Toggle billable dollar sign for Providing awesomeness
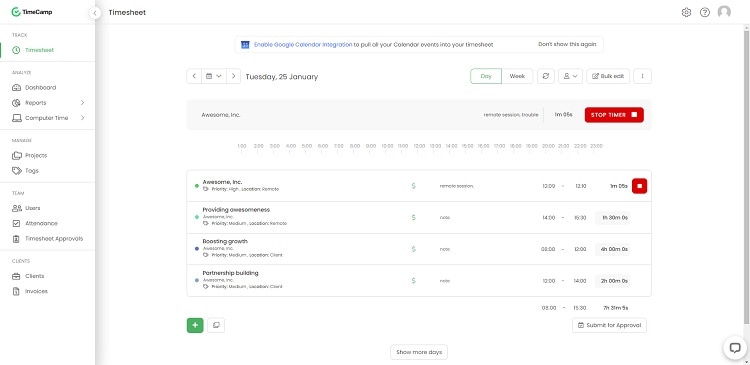Screen dimensions: 750x365 coord(413,217)
